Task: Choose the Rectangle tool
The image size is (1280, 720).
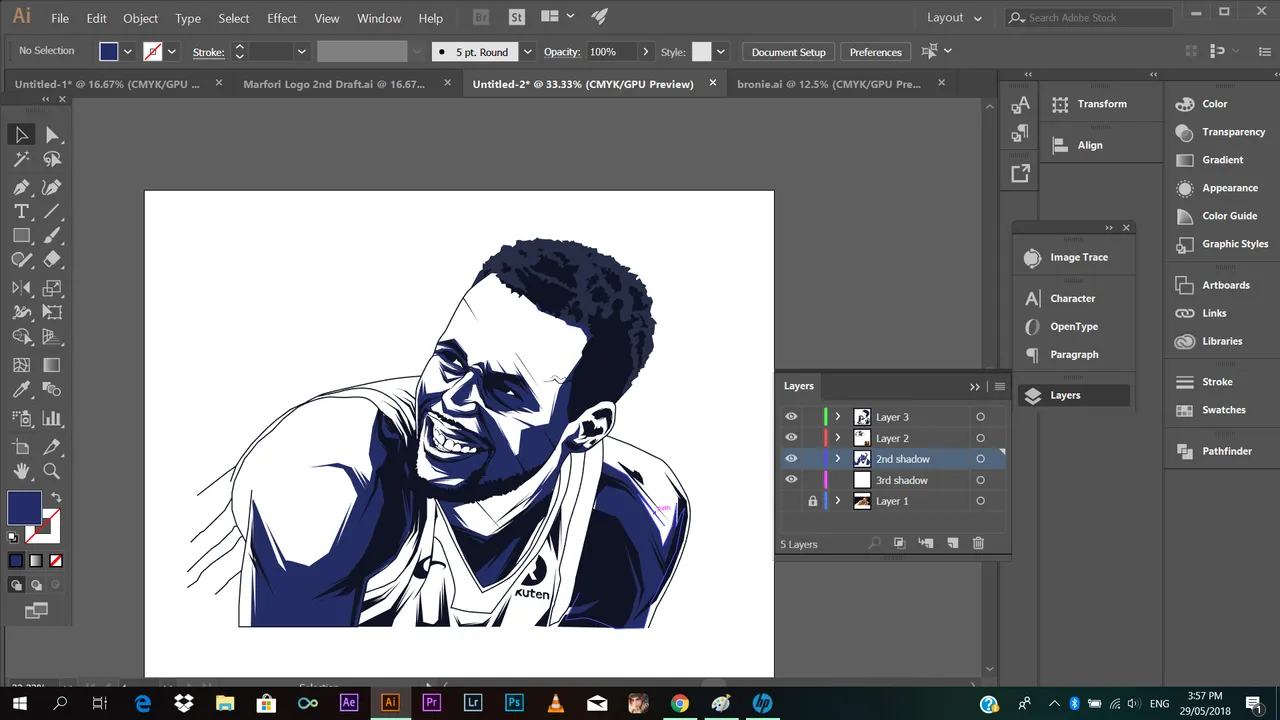Action: pyautogui.click(x=21, y=236)
